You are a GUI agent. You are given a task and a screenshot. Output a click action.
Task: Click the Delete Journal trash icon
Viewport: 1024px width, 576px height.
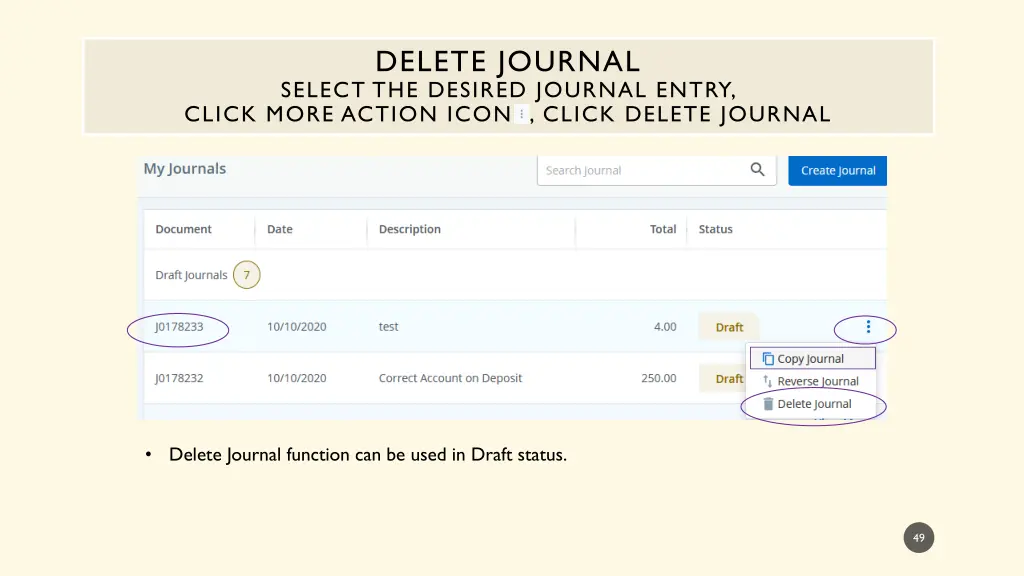coord(767,404)
